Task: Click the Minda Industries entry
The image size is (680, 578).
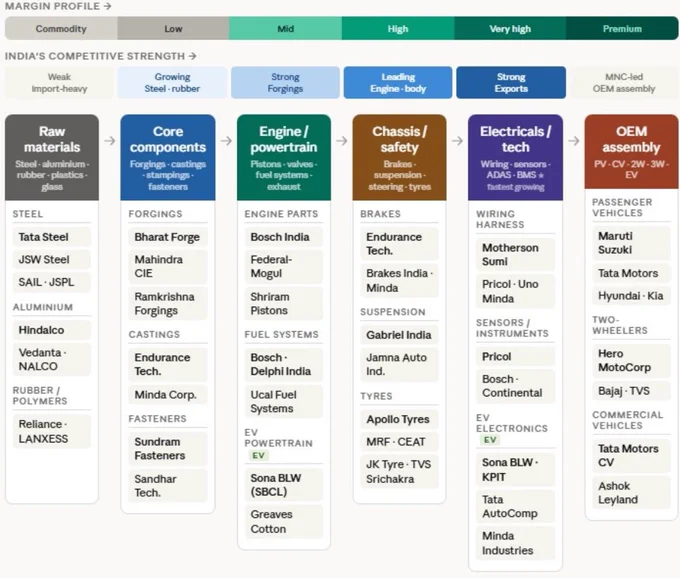Action: tap(515, 543)
